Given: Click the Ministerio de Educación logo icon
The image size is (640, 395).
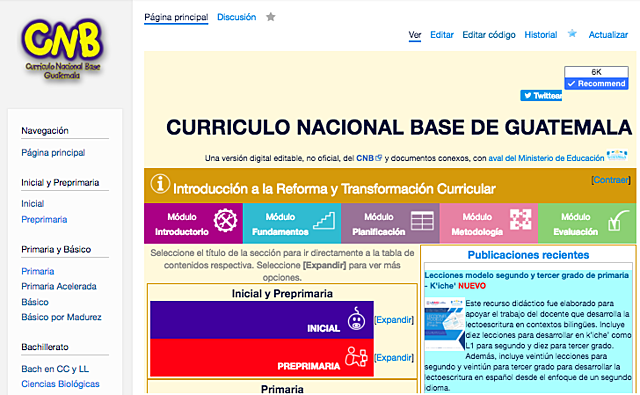Looking at the screenshot, I should (x=617, y=155).
